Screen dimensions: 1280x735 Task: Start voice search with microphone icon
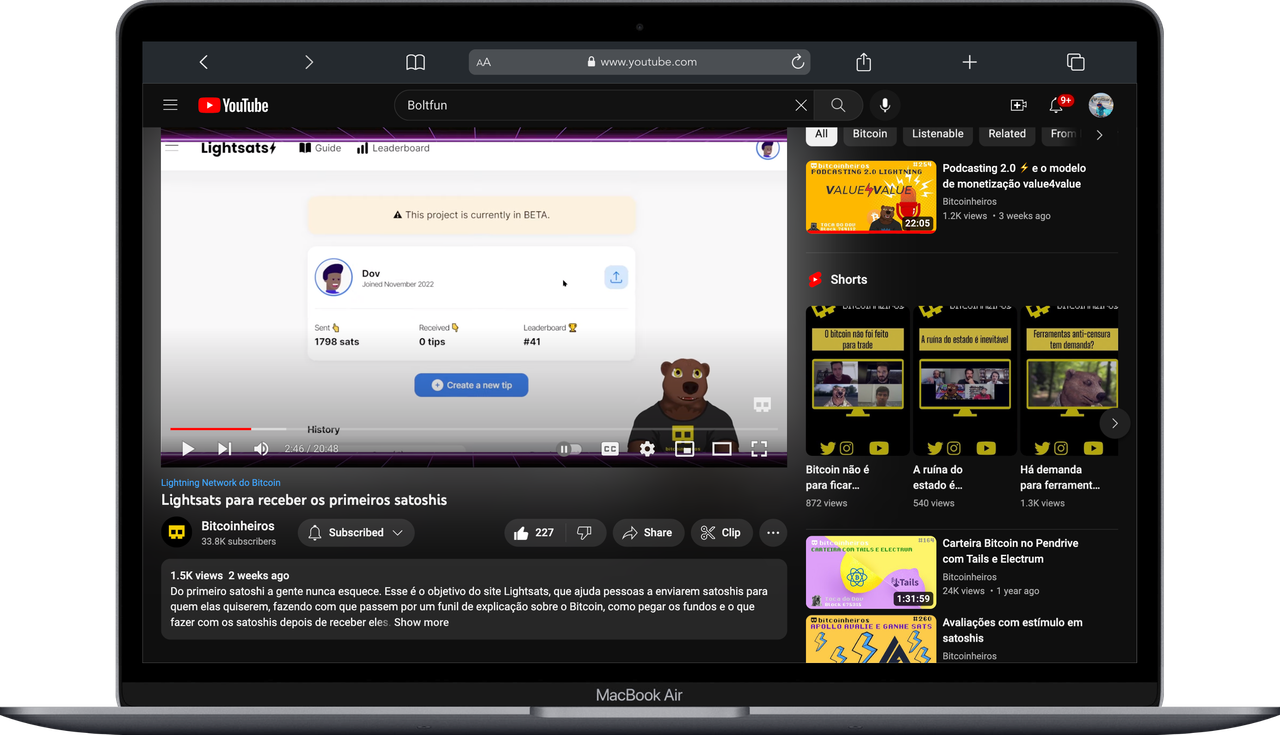(885, 105)
